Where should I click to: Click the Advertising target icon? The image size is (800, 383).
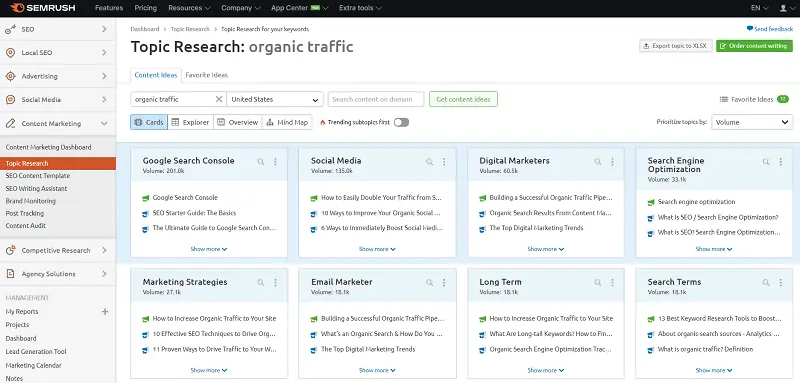pos(10,76)
